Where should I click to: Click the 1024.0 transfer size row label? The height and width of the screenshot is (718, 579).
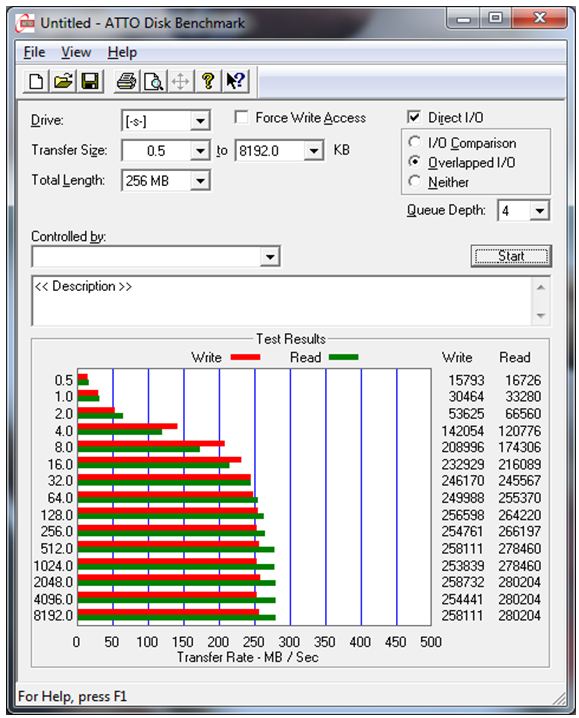(53, 566)
